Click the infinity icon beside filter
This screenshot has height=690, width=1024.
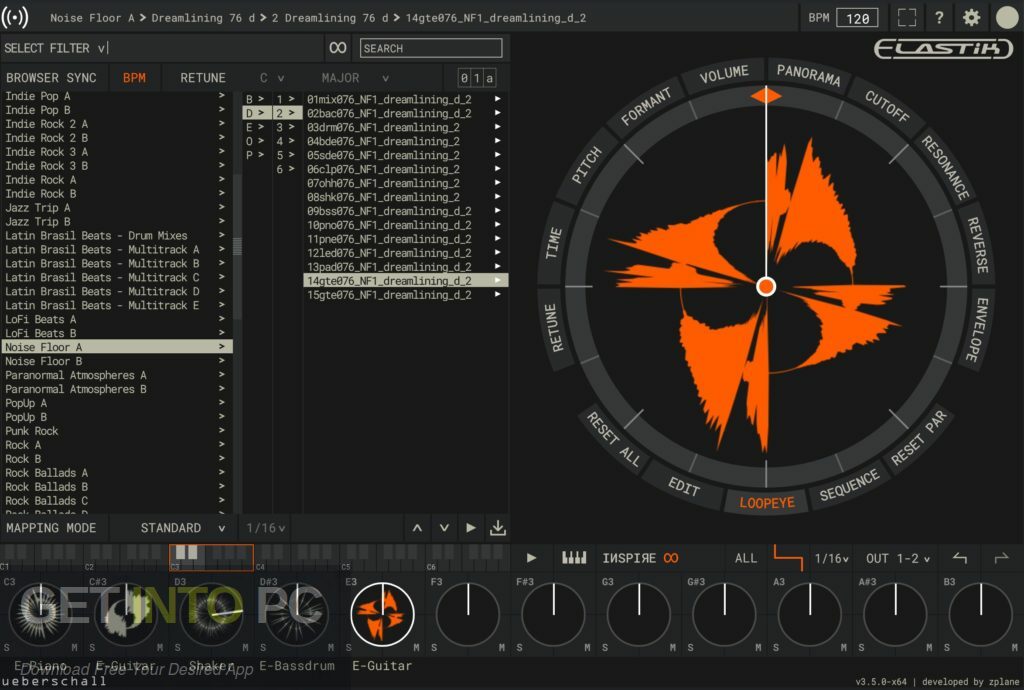pos(338,48)
